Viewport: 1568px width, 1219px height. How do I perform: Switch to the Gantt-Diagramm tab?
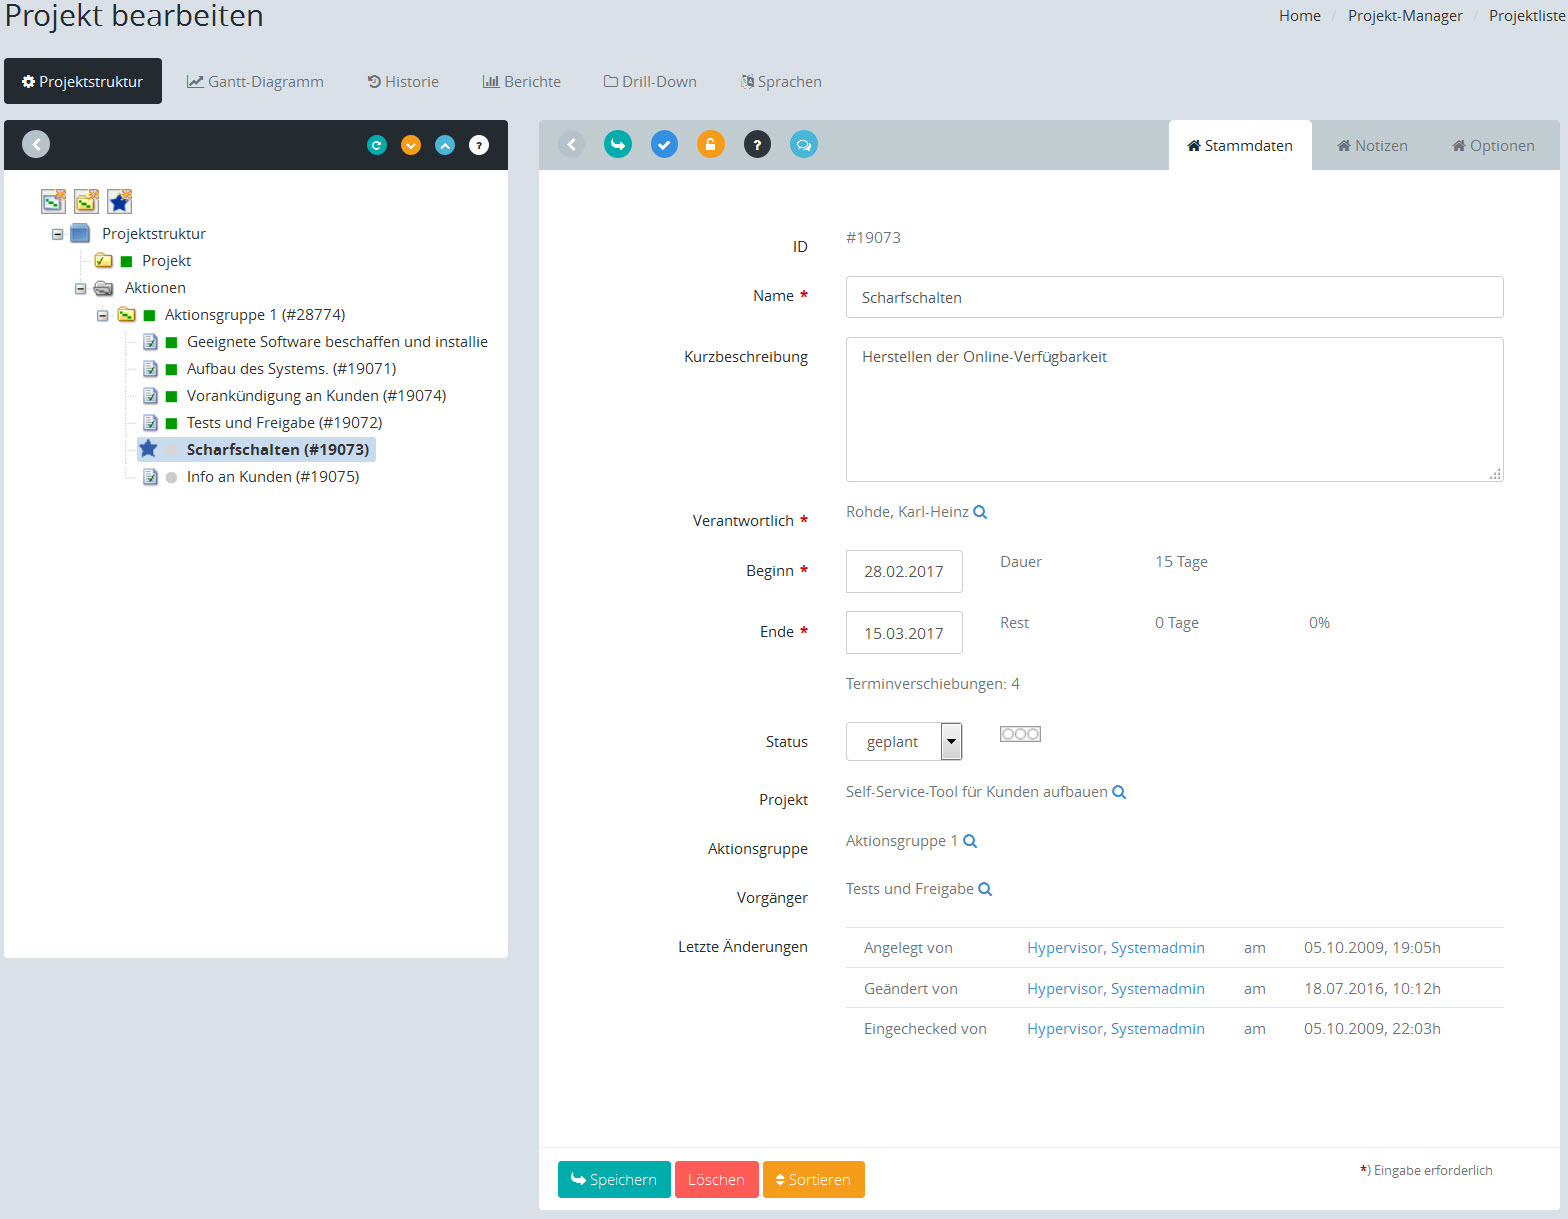coord(255,82)
